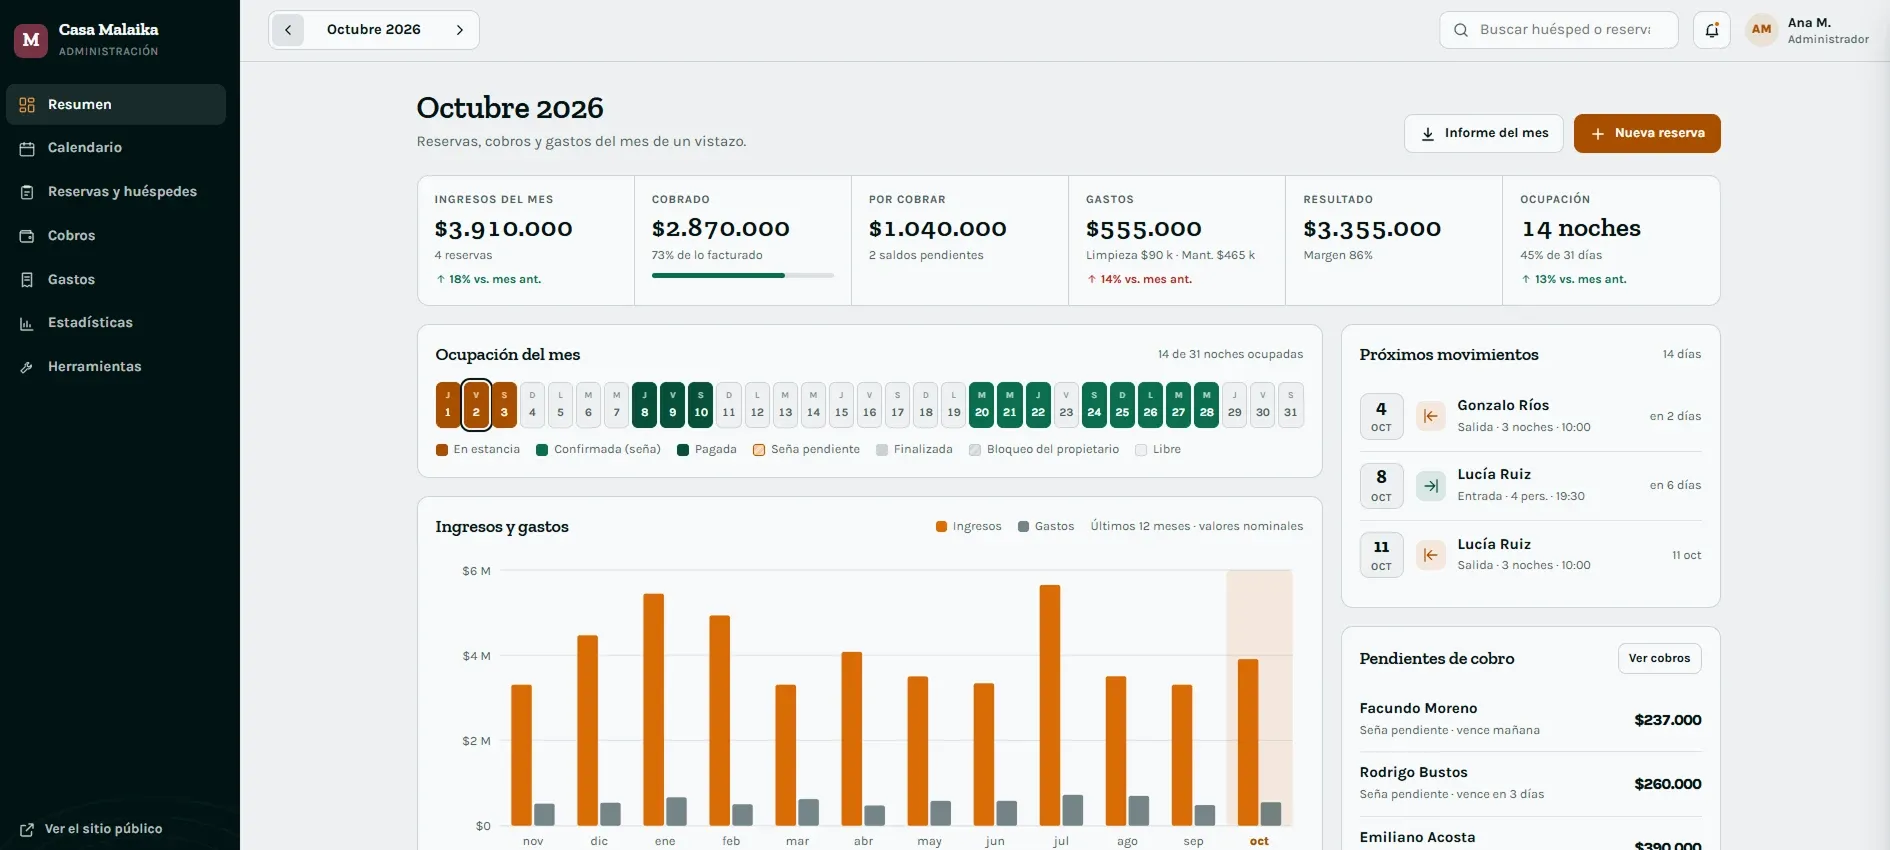The width and height of the screenshot is (1890, 850).
Task: Click the Estadísticas chart icon
Action: tap(27, 323)
